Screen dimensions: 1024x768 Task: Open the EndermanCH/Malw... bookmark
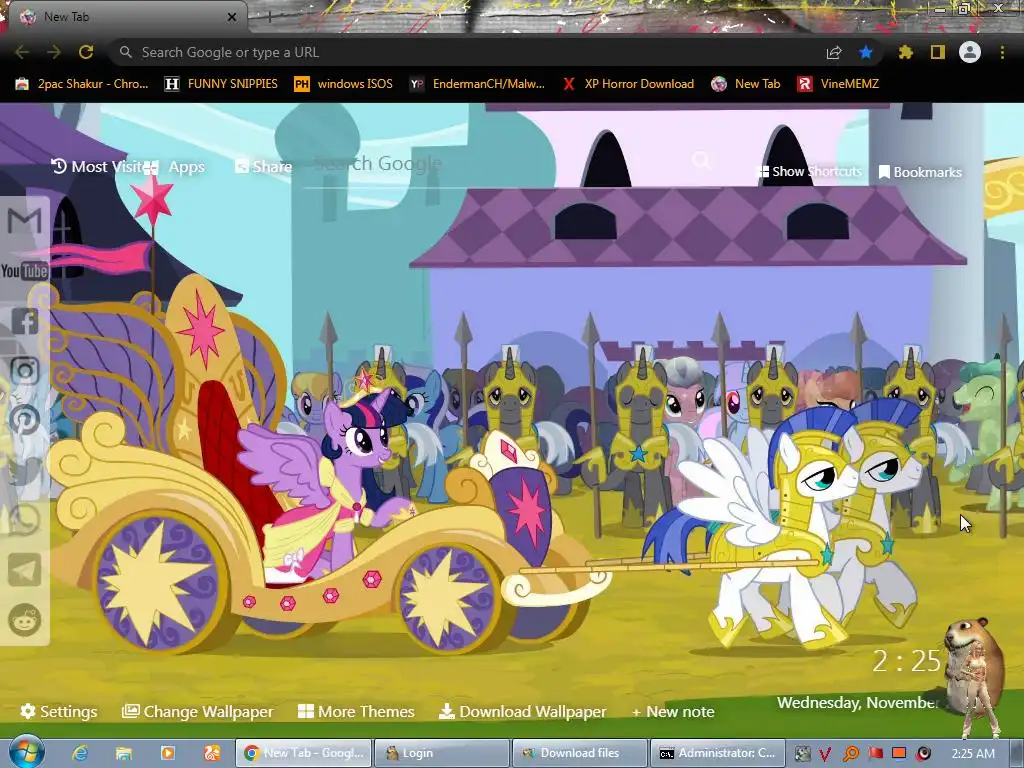point(477,84)
